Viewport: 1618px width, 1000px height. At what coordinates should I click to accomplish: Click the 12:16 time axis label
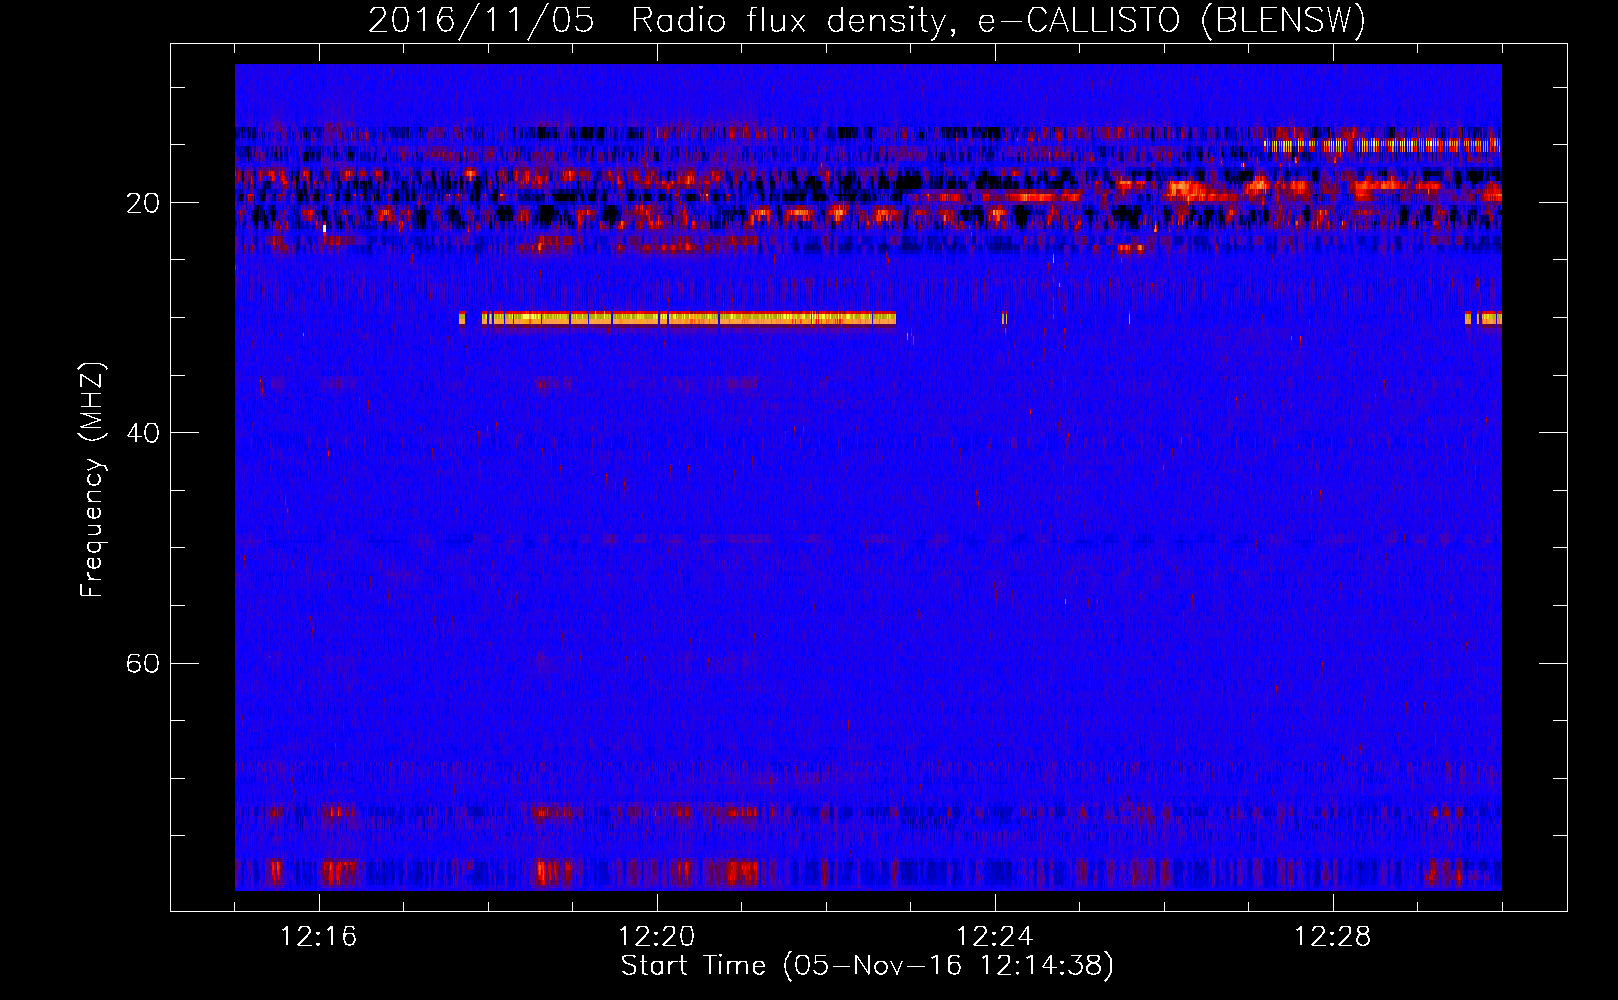tap(319, 937)
